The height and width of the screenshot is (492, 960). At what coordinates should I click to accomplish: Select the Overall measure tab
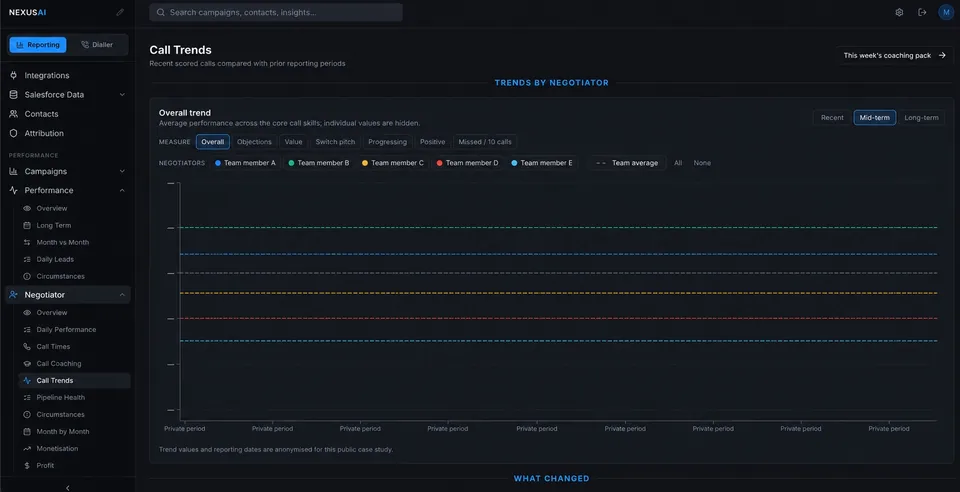point(212,142)
